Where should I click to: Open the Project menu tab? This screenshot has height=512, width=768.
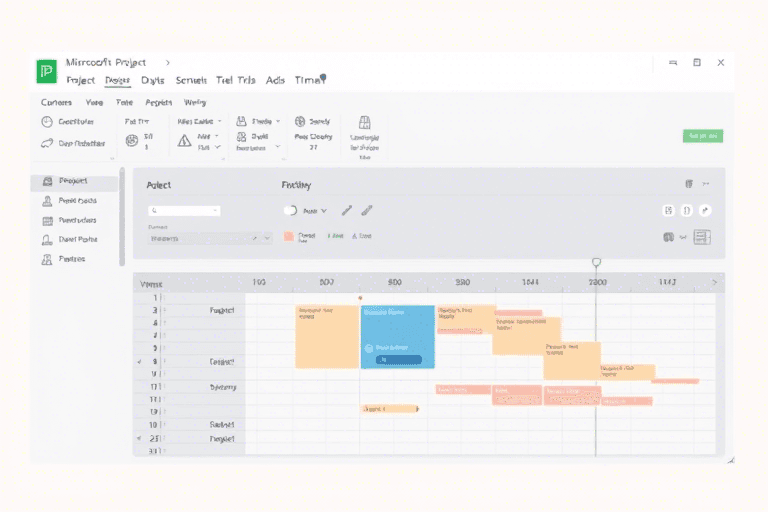80,80
